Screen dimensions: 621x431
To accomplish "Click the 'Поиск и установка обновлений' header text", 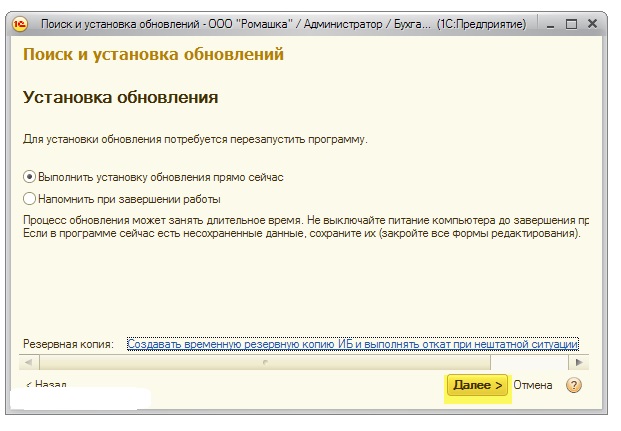I will [x=153, y=54].
